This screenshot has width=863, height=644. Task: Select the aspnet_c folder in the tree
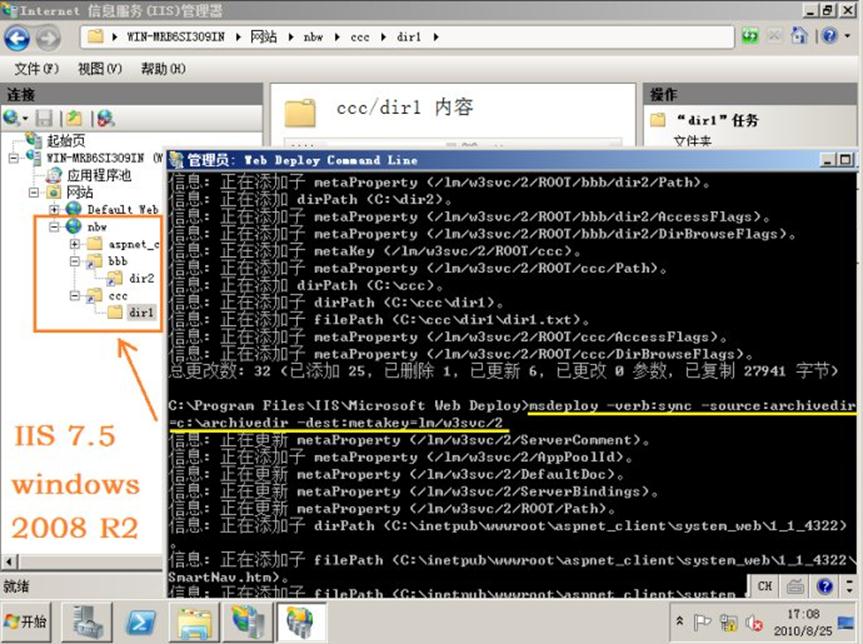(x=134, y=244)
